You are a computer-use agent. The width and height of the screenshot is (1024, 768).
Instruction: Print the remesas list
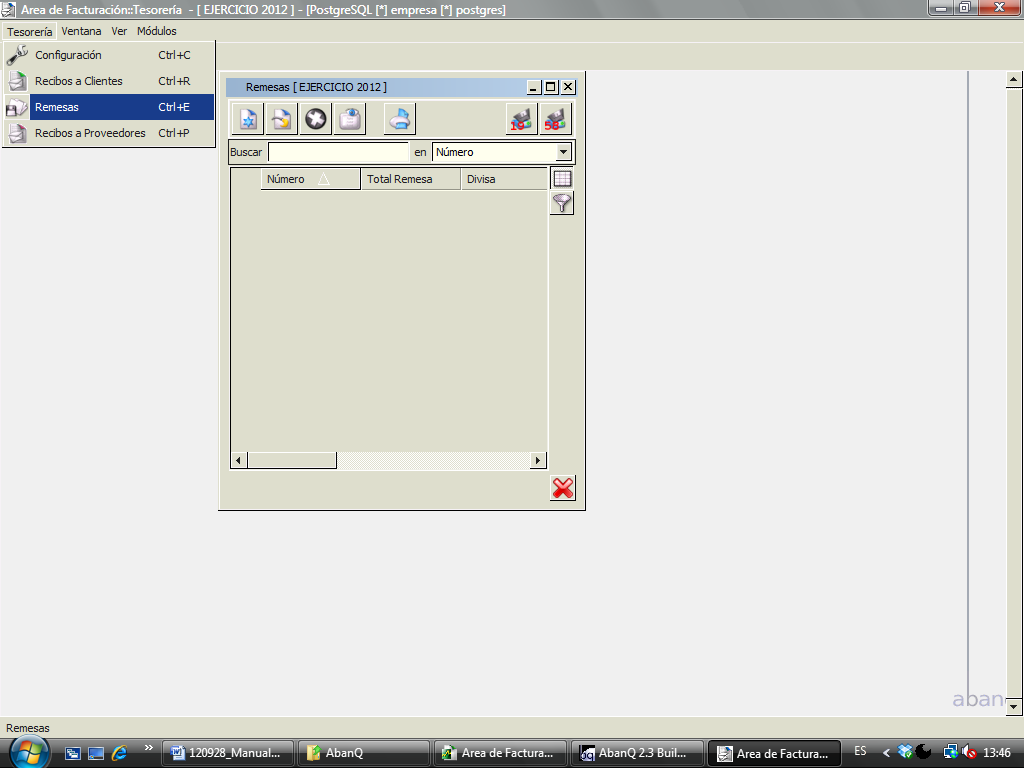click(x=400, y=119)
